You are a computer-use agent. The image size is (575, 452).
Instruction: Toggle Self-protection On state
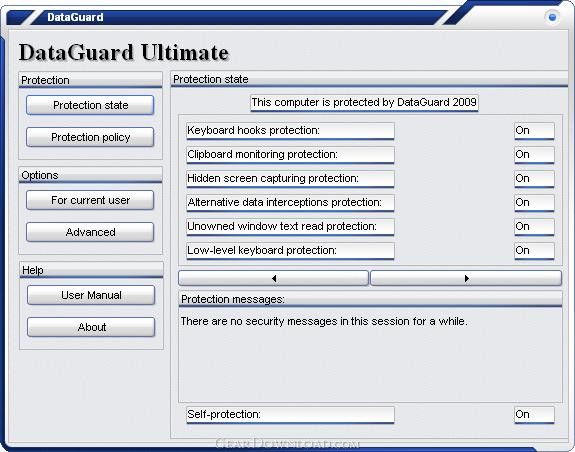[534, 415]
